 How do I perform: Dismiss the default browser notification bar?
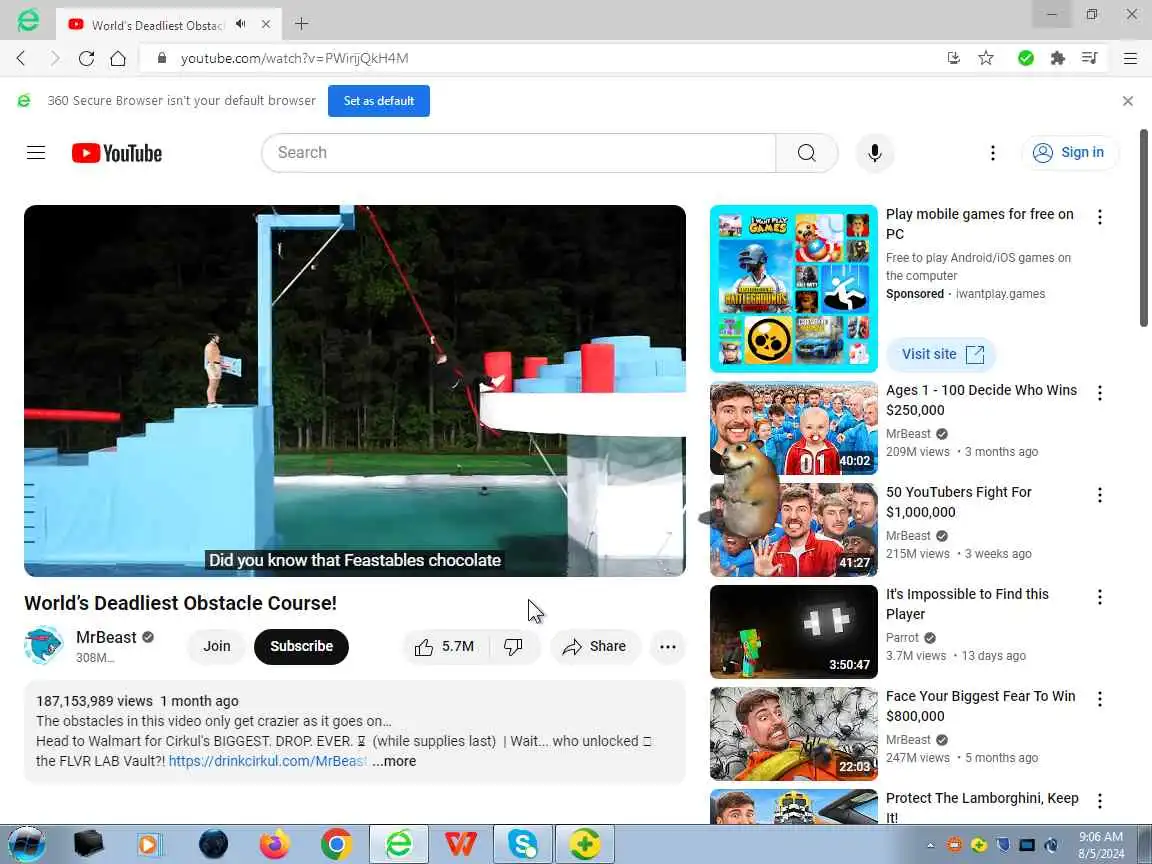[x=1128, y=101]
